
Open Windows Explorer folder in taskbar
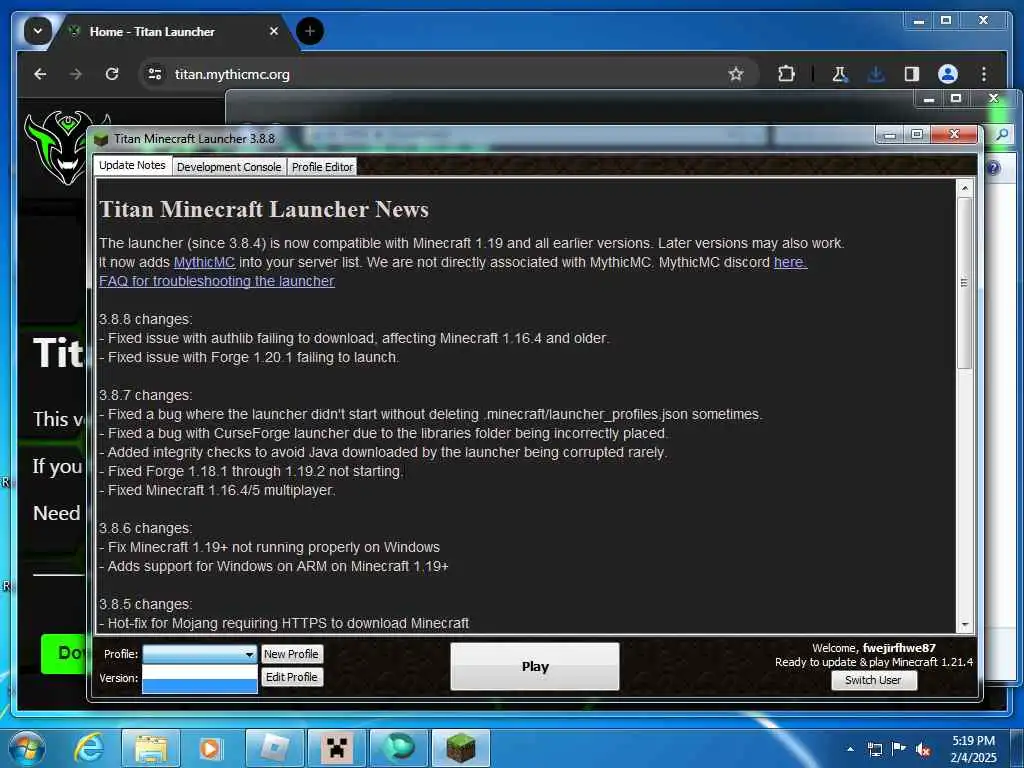tap(151, 748)
